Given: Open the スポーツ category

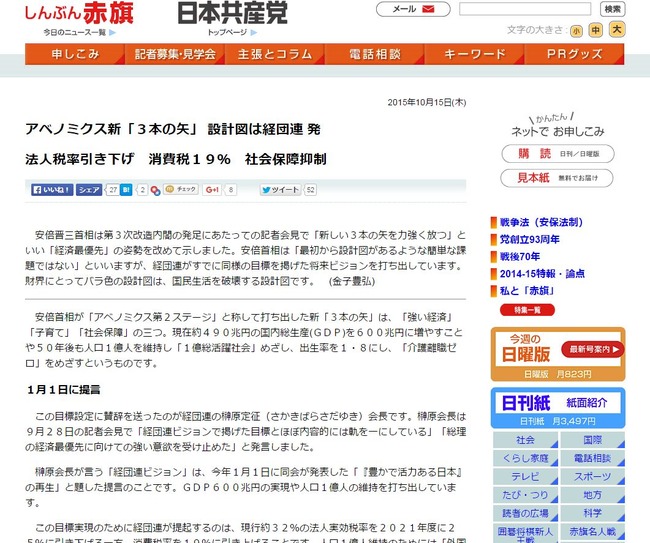Looking at the screenshot, I should coord(592,477).
